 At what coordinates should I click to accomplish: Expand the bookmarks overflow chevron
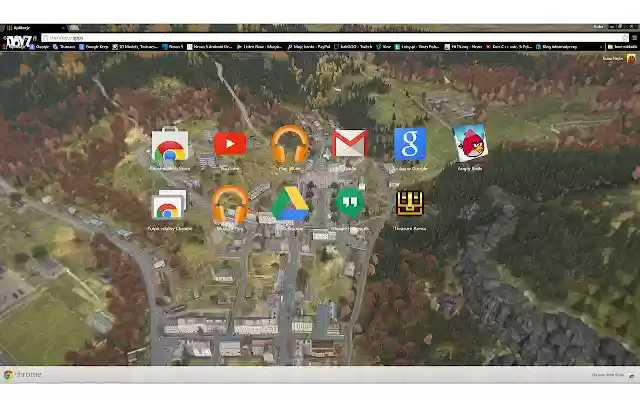point(601,47)
